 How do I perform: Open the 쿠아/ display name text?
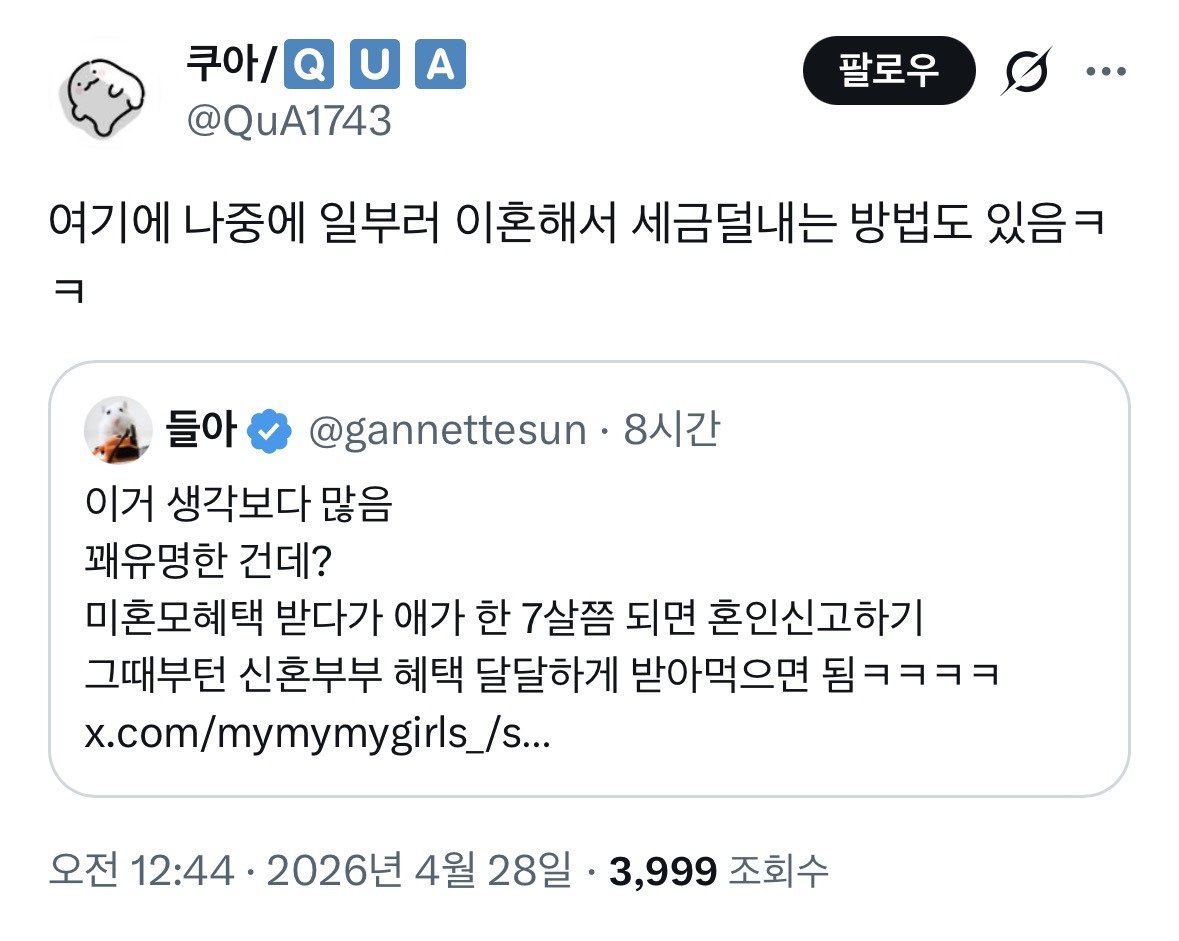coord(228,67)
